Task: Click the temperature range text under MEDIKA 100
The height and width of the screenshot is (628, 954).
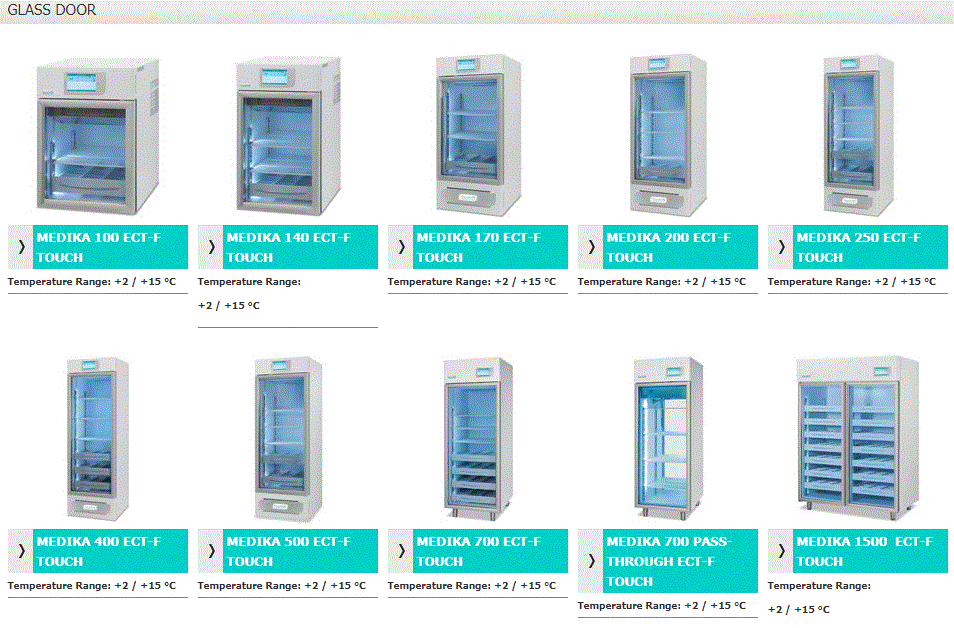Action: [92, 282]
